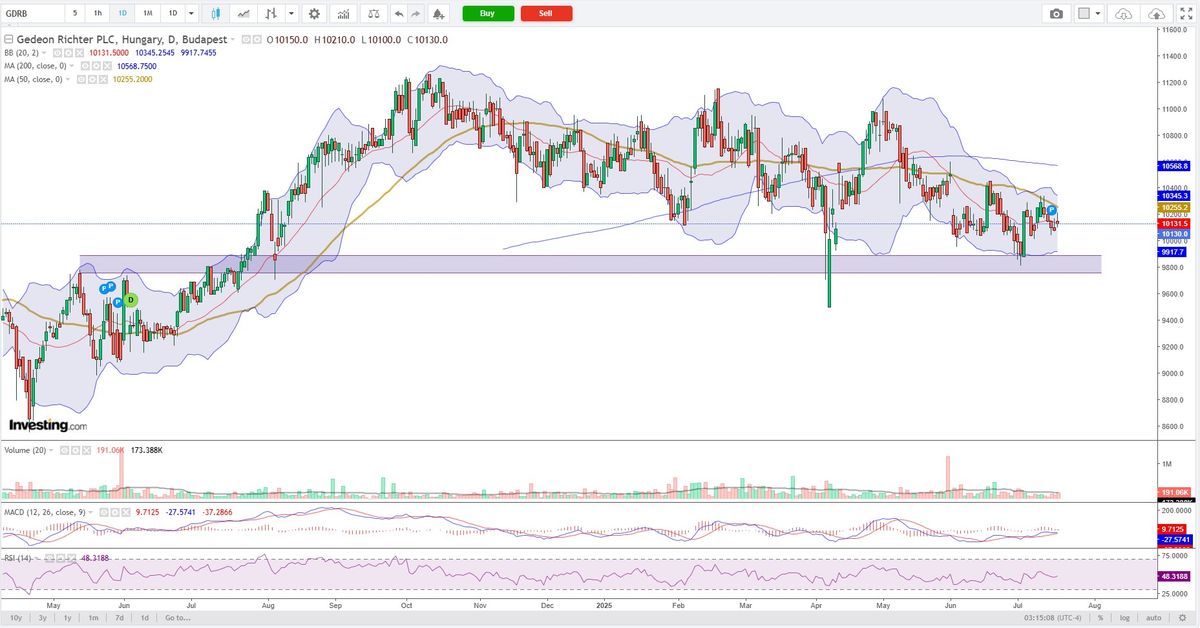Toggle the auto scale button
Image resolution: width=1200 pixels, height=628 pixels.
point(1153,618)
